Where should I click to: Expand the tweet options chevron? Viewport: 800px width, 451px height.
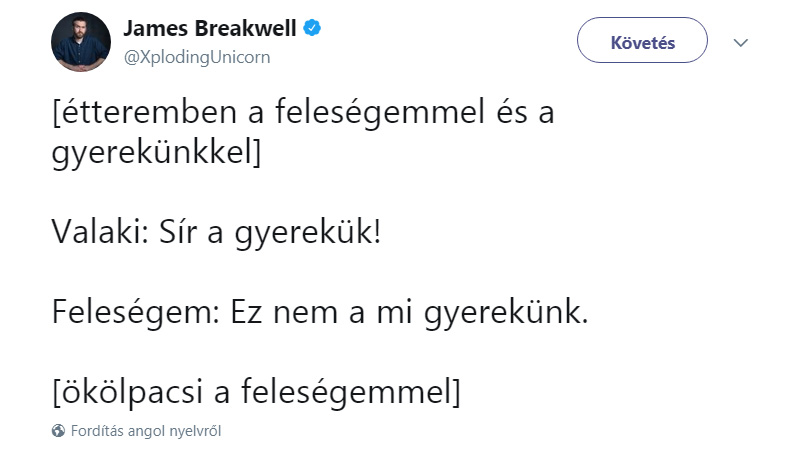pos(740,42)
